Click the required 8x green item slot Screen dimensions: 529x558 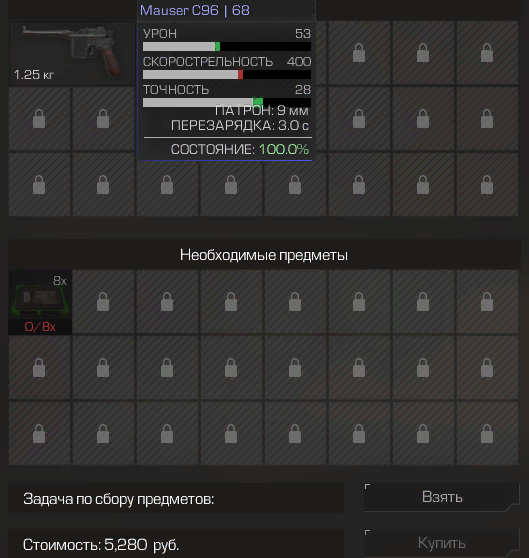coord(40,302)
